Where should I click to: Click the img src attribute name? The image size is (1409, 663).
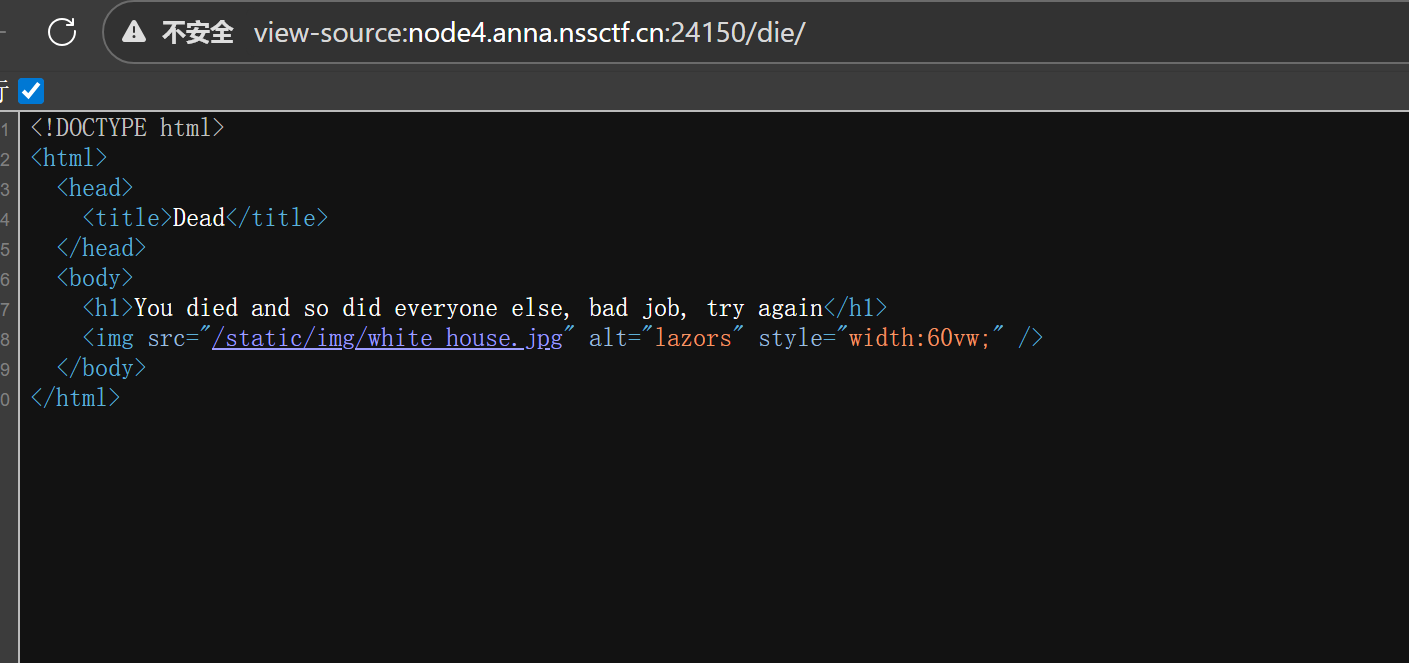pos(166,338)
